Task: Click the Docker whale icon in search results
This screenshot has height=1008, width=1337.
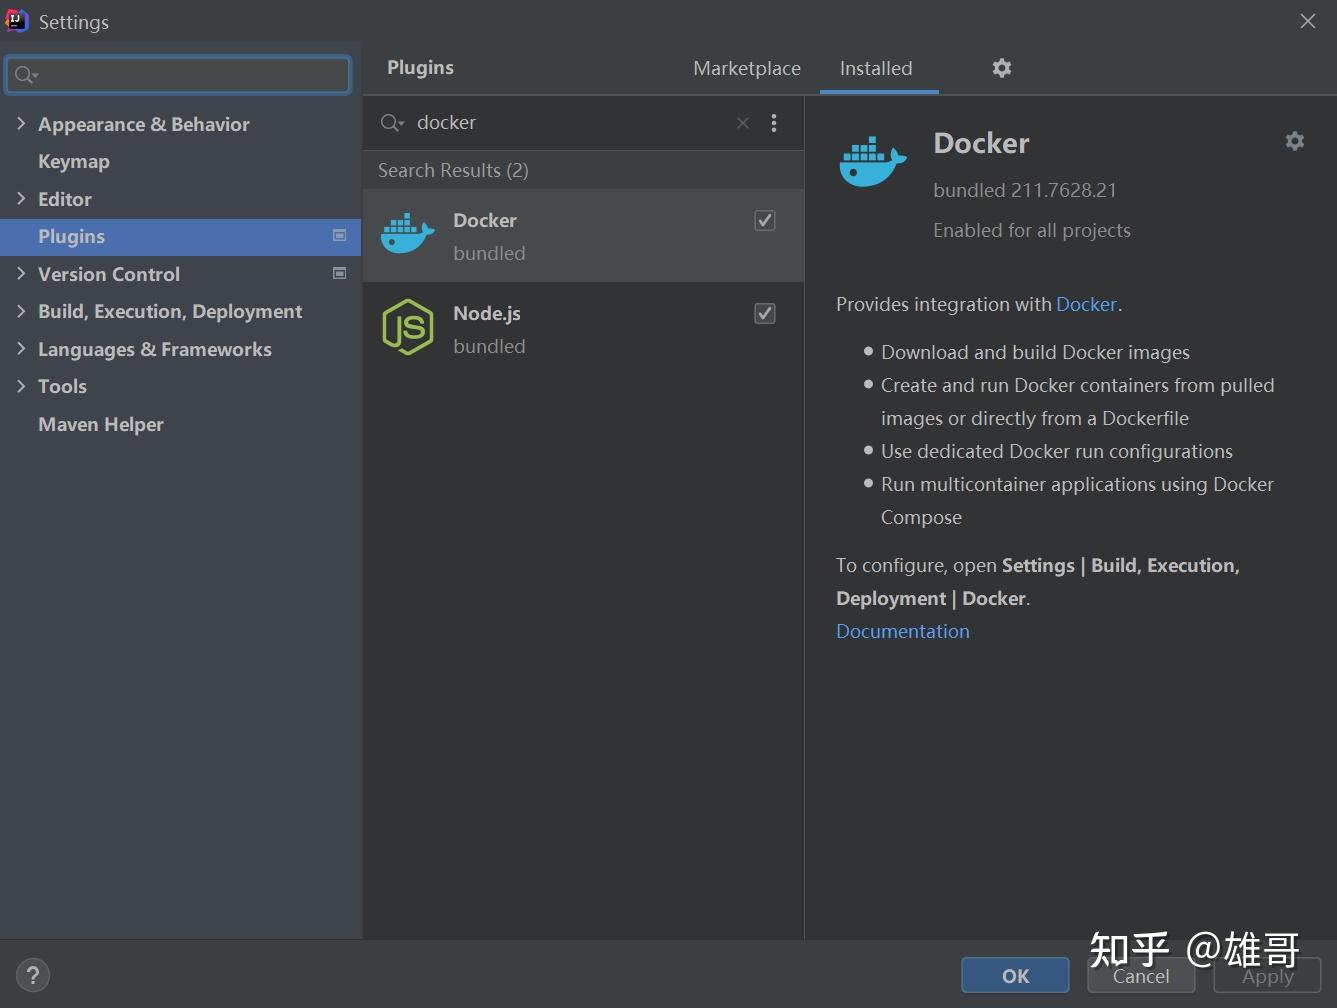Action: (407, 233)
